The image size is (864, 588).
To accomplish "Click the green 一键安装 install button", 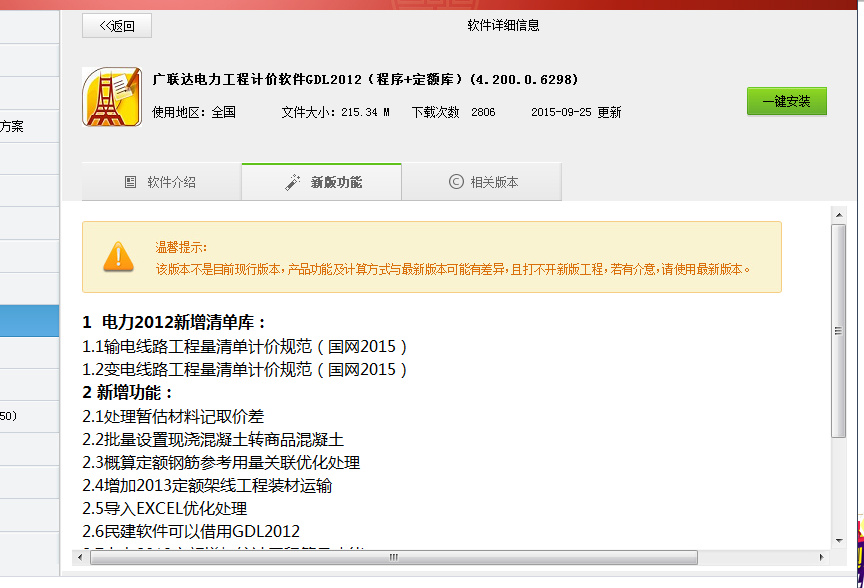I will click(x=786, y=101).
